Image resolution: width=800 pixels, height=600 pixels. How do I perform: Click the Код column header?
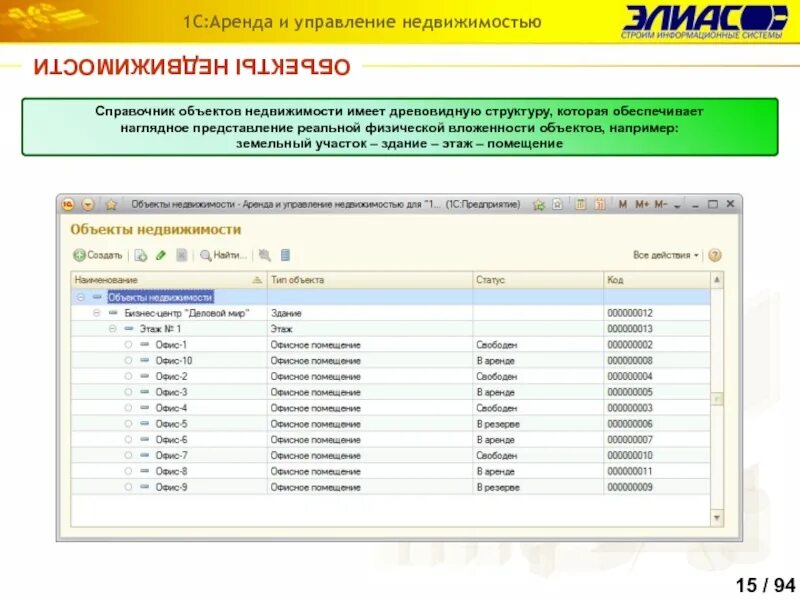pyautogui.click(x=657, y=280)
